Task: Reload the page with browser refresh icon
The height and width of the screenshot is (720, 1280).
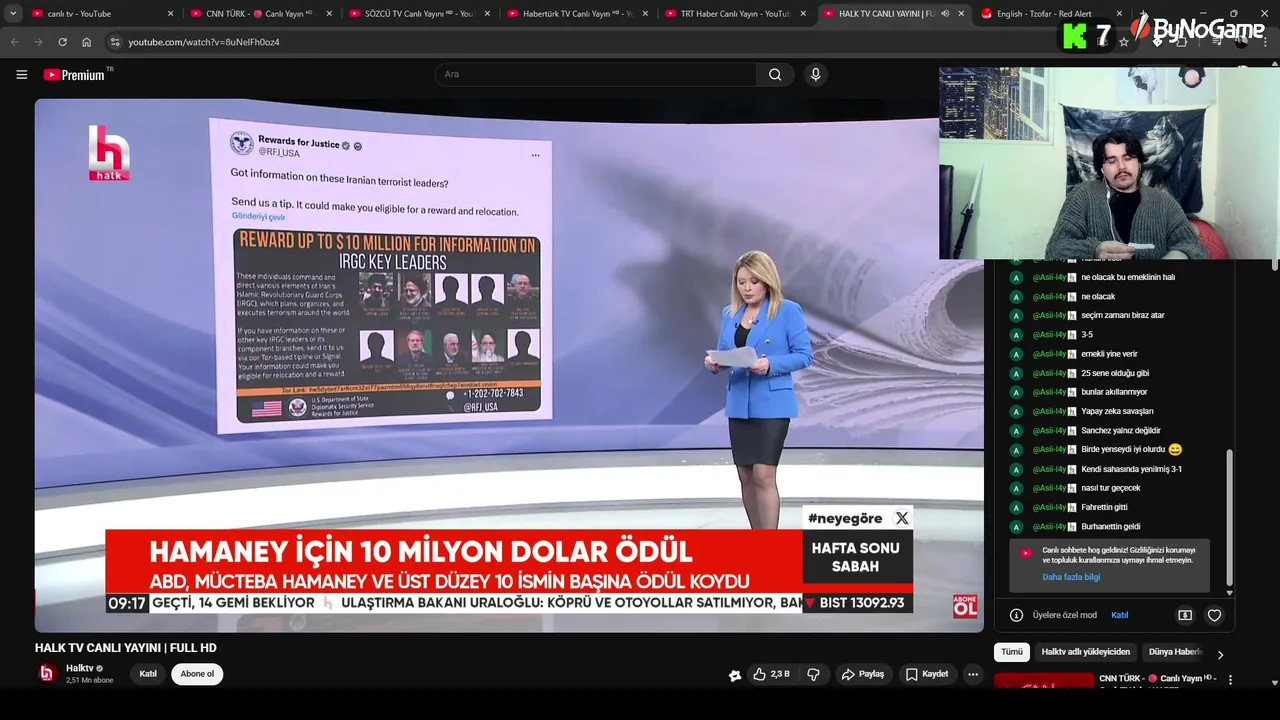Action: click(x=62, y=42)
